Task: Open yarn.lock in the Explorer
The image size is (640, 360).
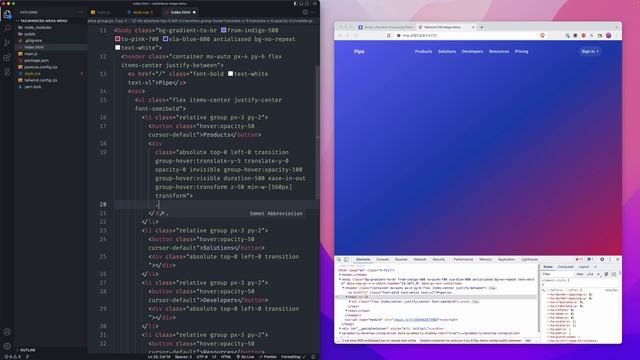Action: (x=33, y=87)
